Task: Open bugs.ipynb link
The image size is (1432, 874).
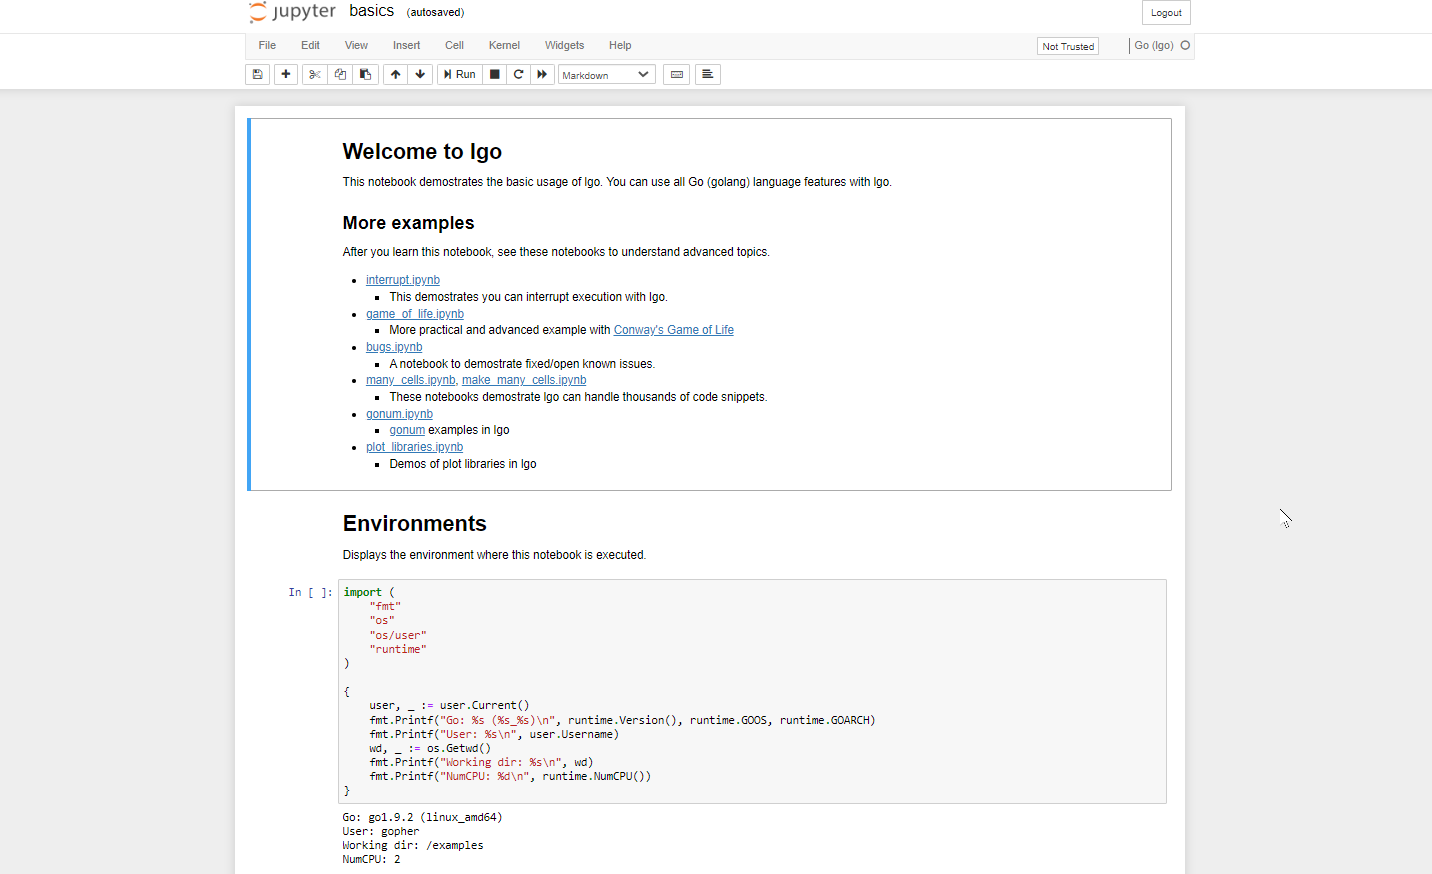Action: tap(394, 347)
